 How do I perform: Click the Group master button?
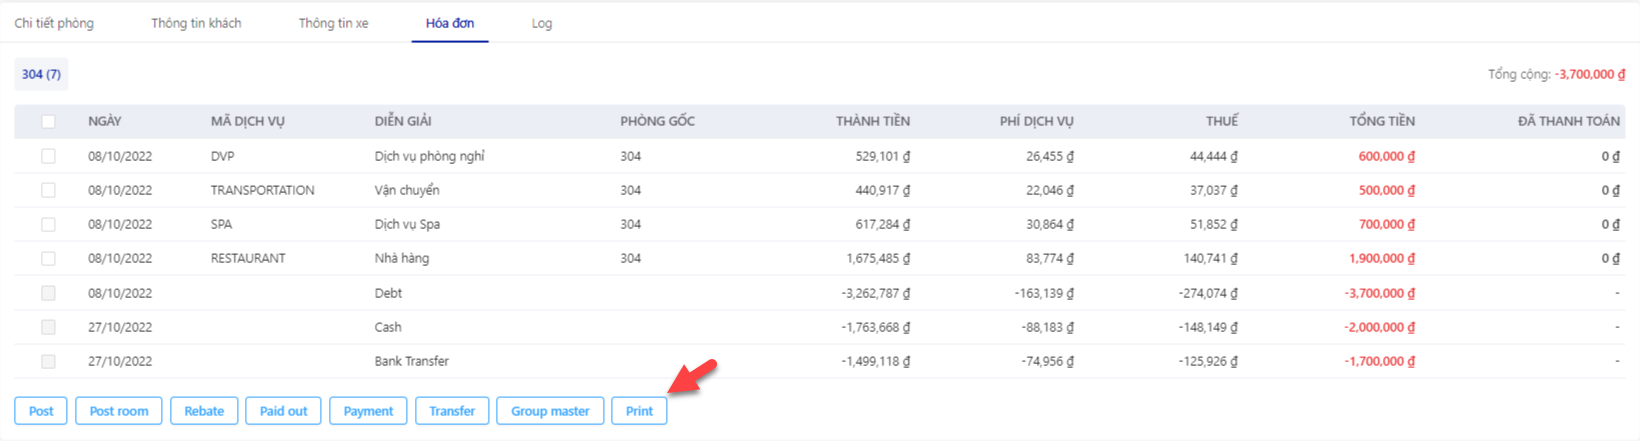pos(550,411)
